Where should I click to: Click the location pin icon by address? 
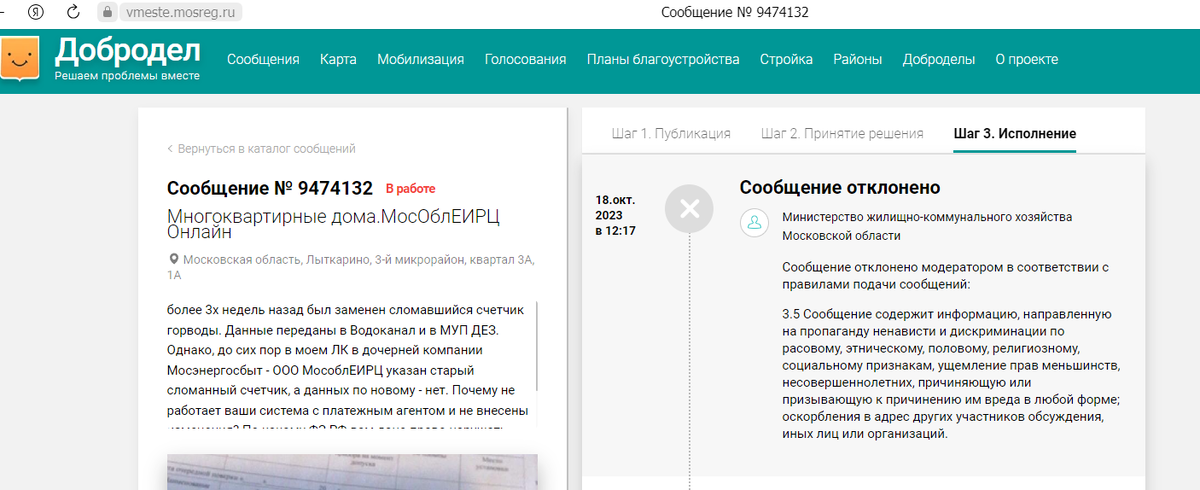coord(173,259)
